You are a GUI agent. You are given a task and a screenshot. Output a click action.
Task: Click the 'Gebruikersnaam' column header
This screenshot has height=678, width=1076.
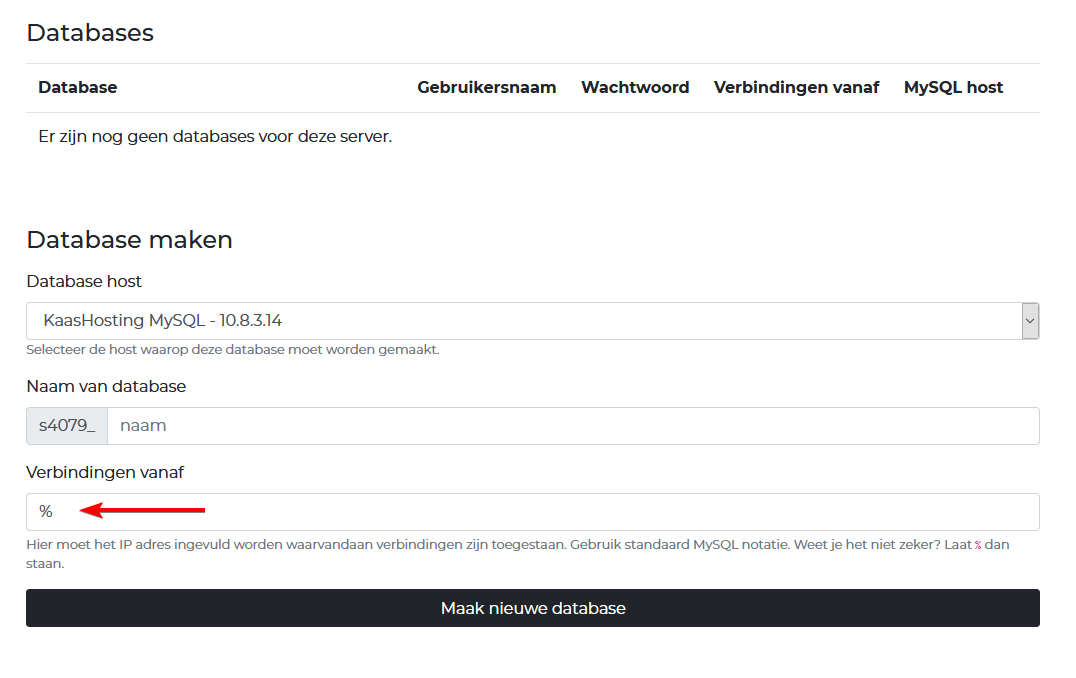coord(486,88)
